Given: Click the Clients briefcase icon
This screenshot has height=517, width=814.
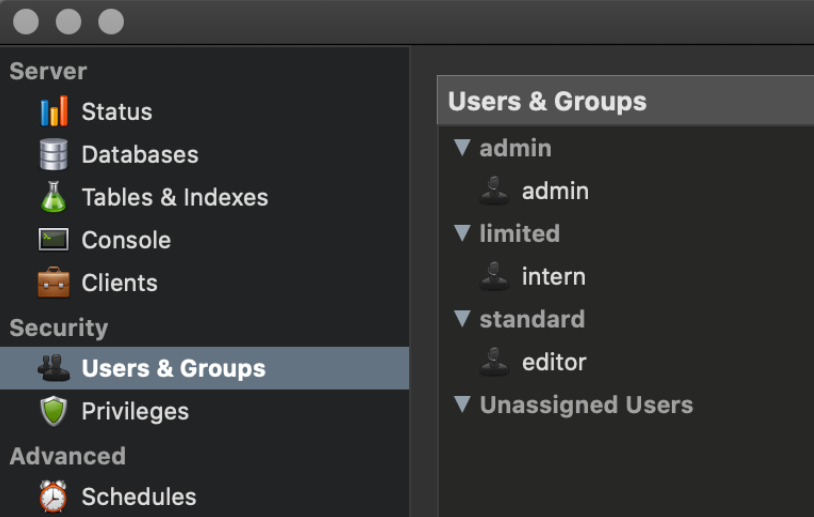Looking at the screenshot, I should click(53, 282).
